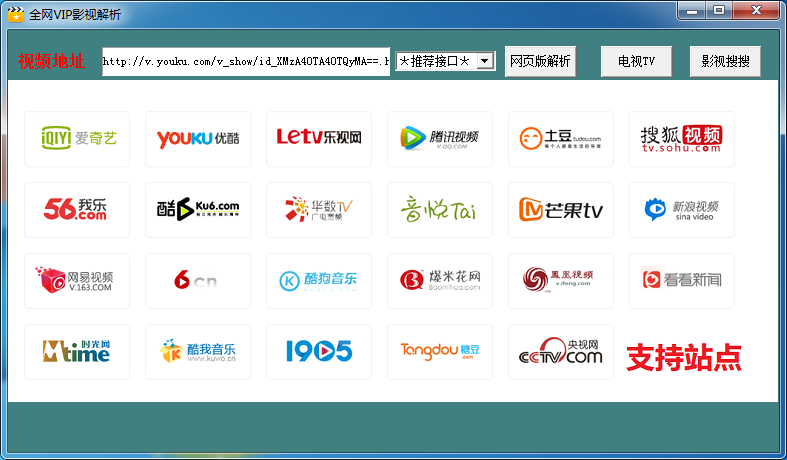Select the Youku logo tile
The image size is (787, 460).
[198, 139]
